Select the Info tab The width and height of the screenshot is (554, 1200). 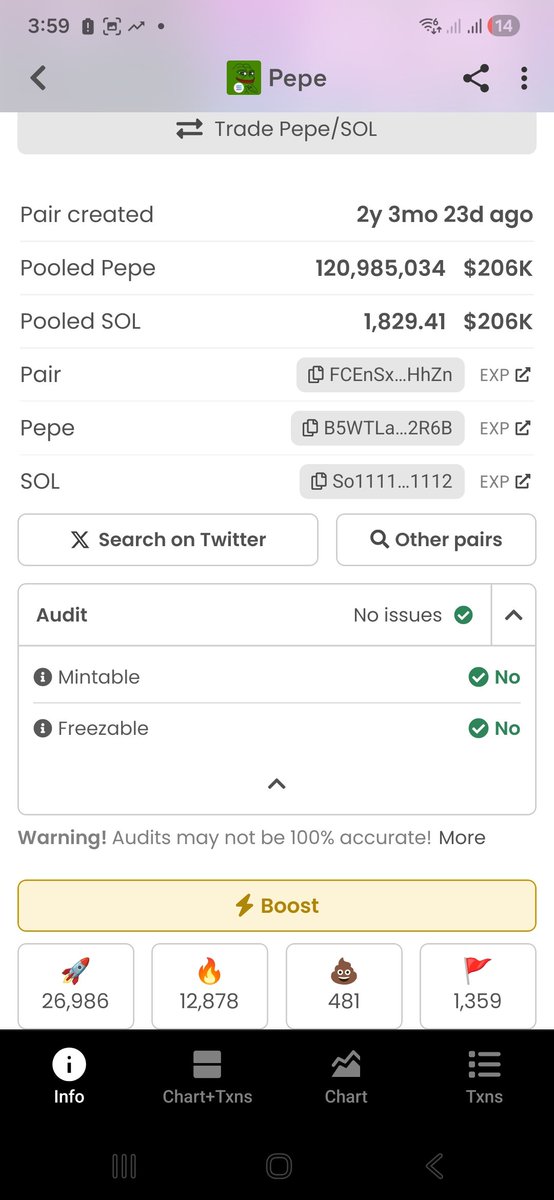coord(69,1077)
